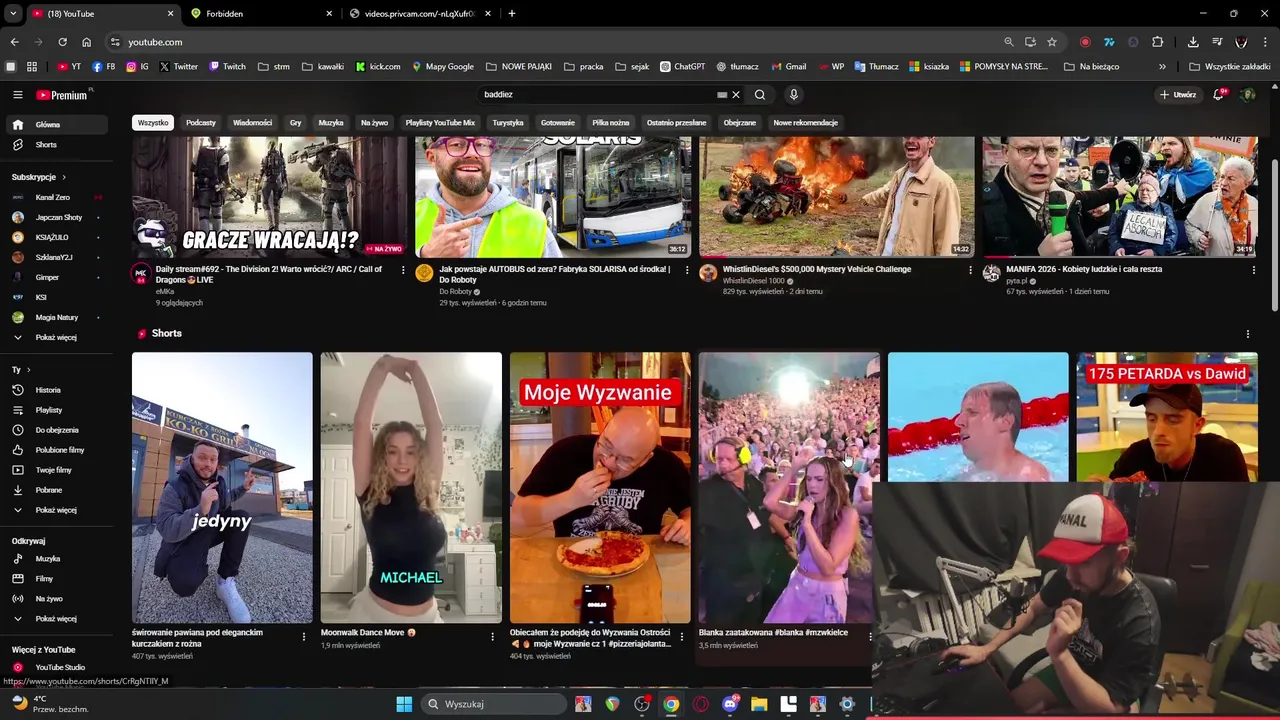The image size is (1280, 720).
Task: Open Playlisty in the sidebar
Action: (x=56, y=410)
